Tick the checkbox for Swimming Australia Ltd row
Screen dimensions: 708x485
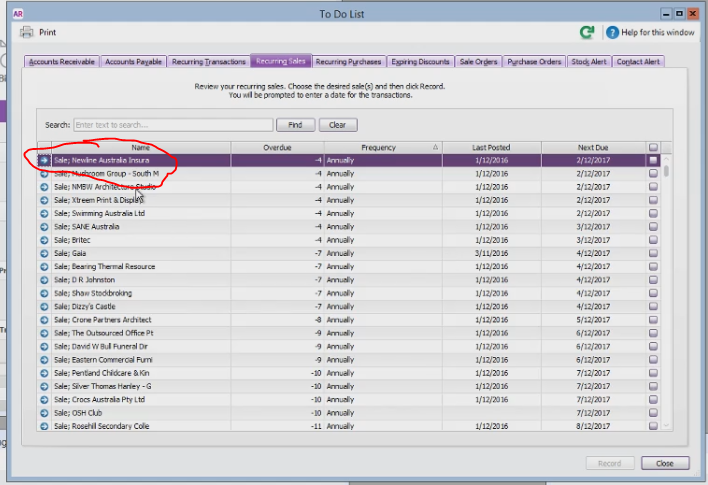[x=653, y=213]
